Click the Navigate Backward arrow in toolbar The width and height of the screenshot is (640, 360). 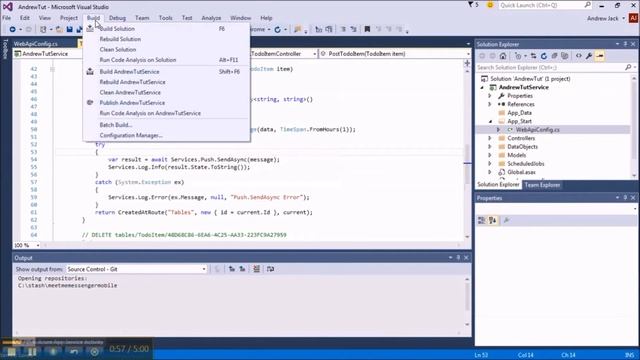[12, 29]
